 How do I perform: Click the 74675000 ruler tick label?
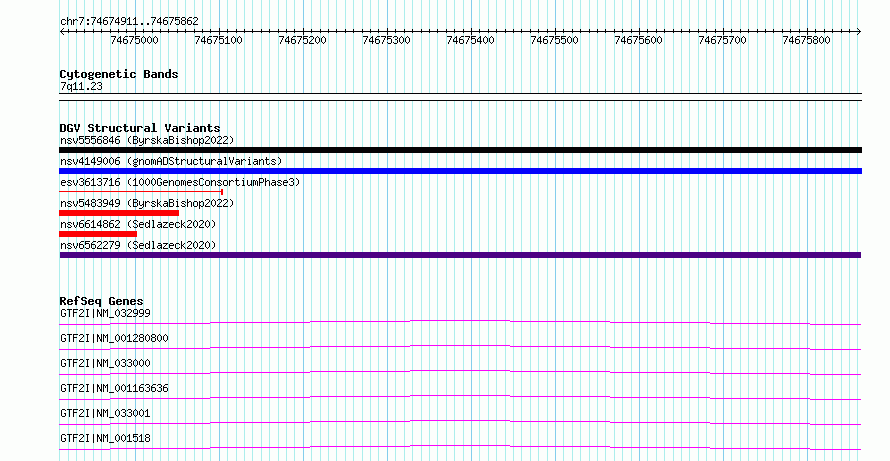point(135,40)
